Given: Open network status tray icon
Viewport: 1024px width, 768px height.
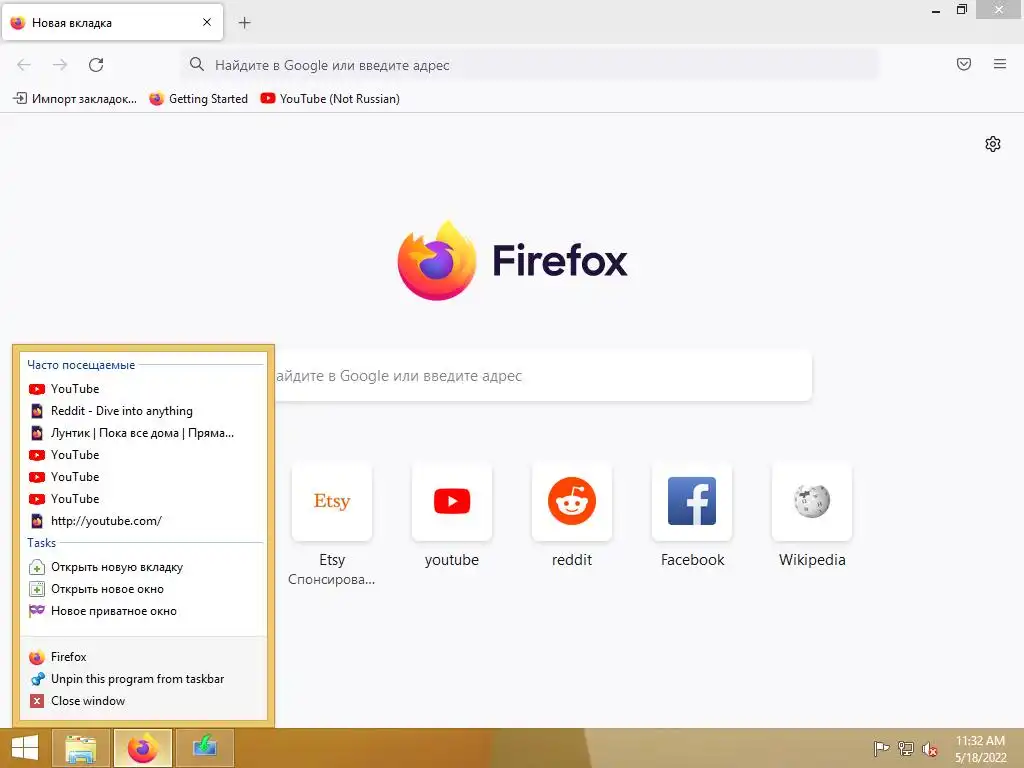Looking at the screenshot, I should (905, 748).
